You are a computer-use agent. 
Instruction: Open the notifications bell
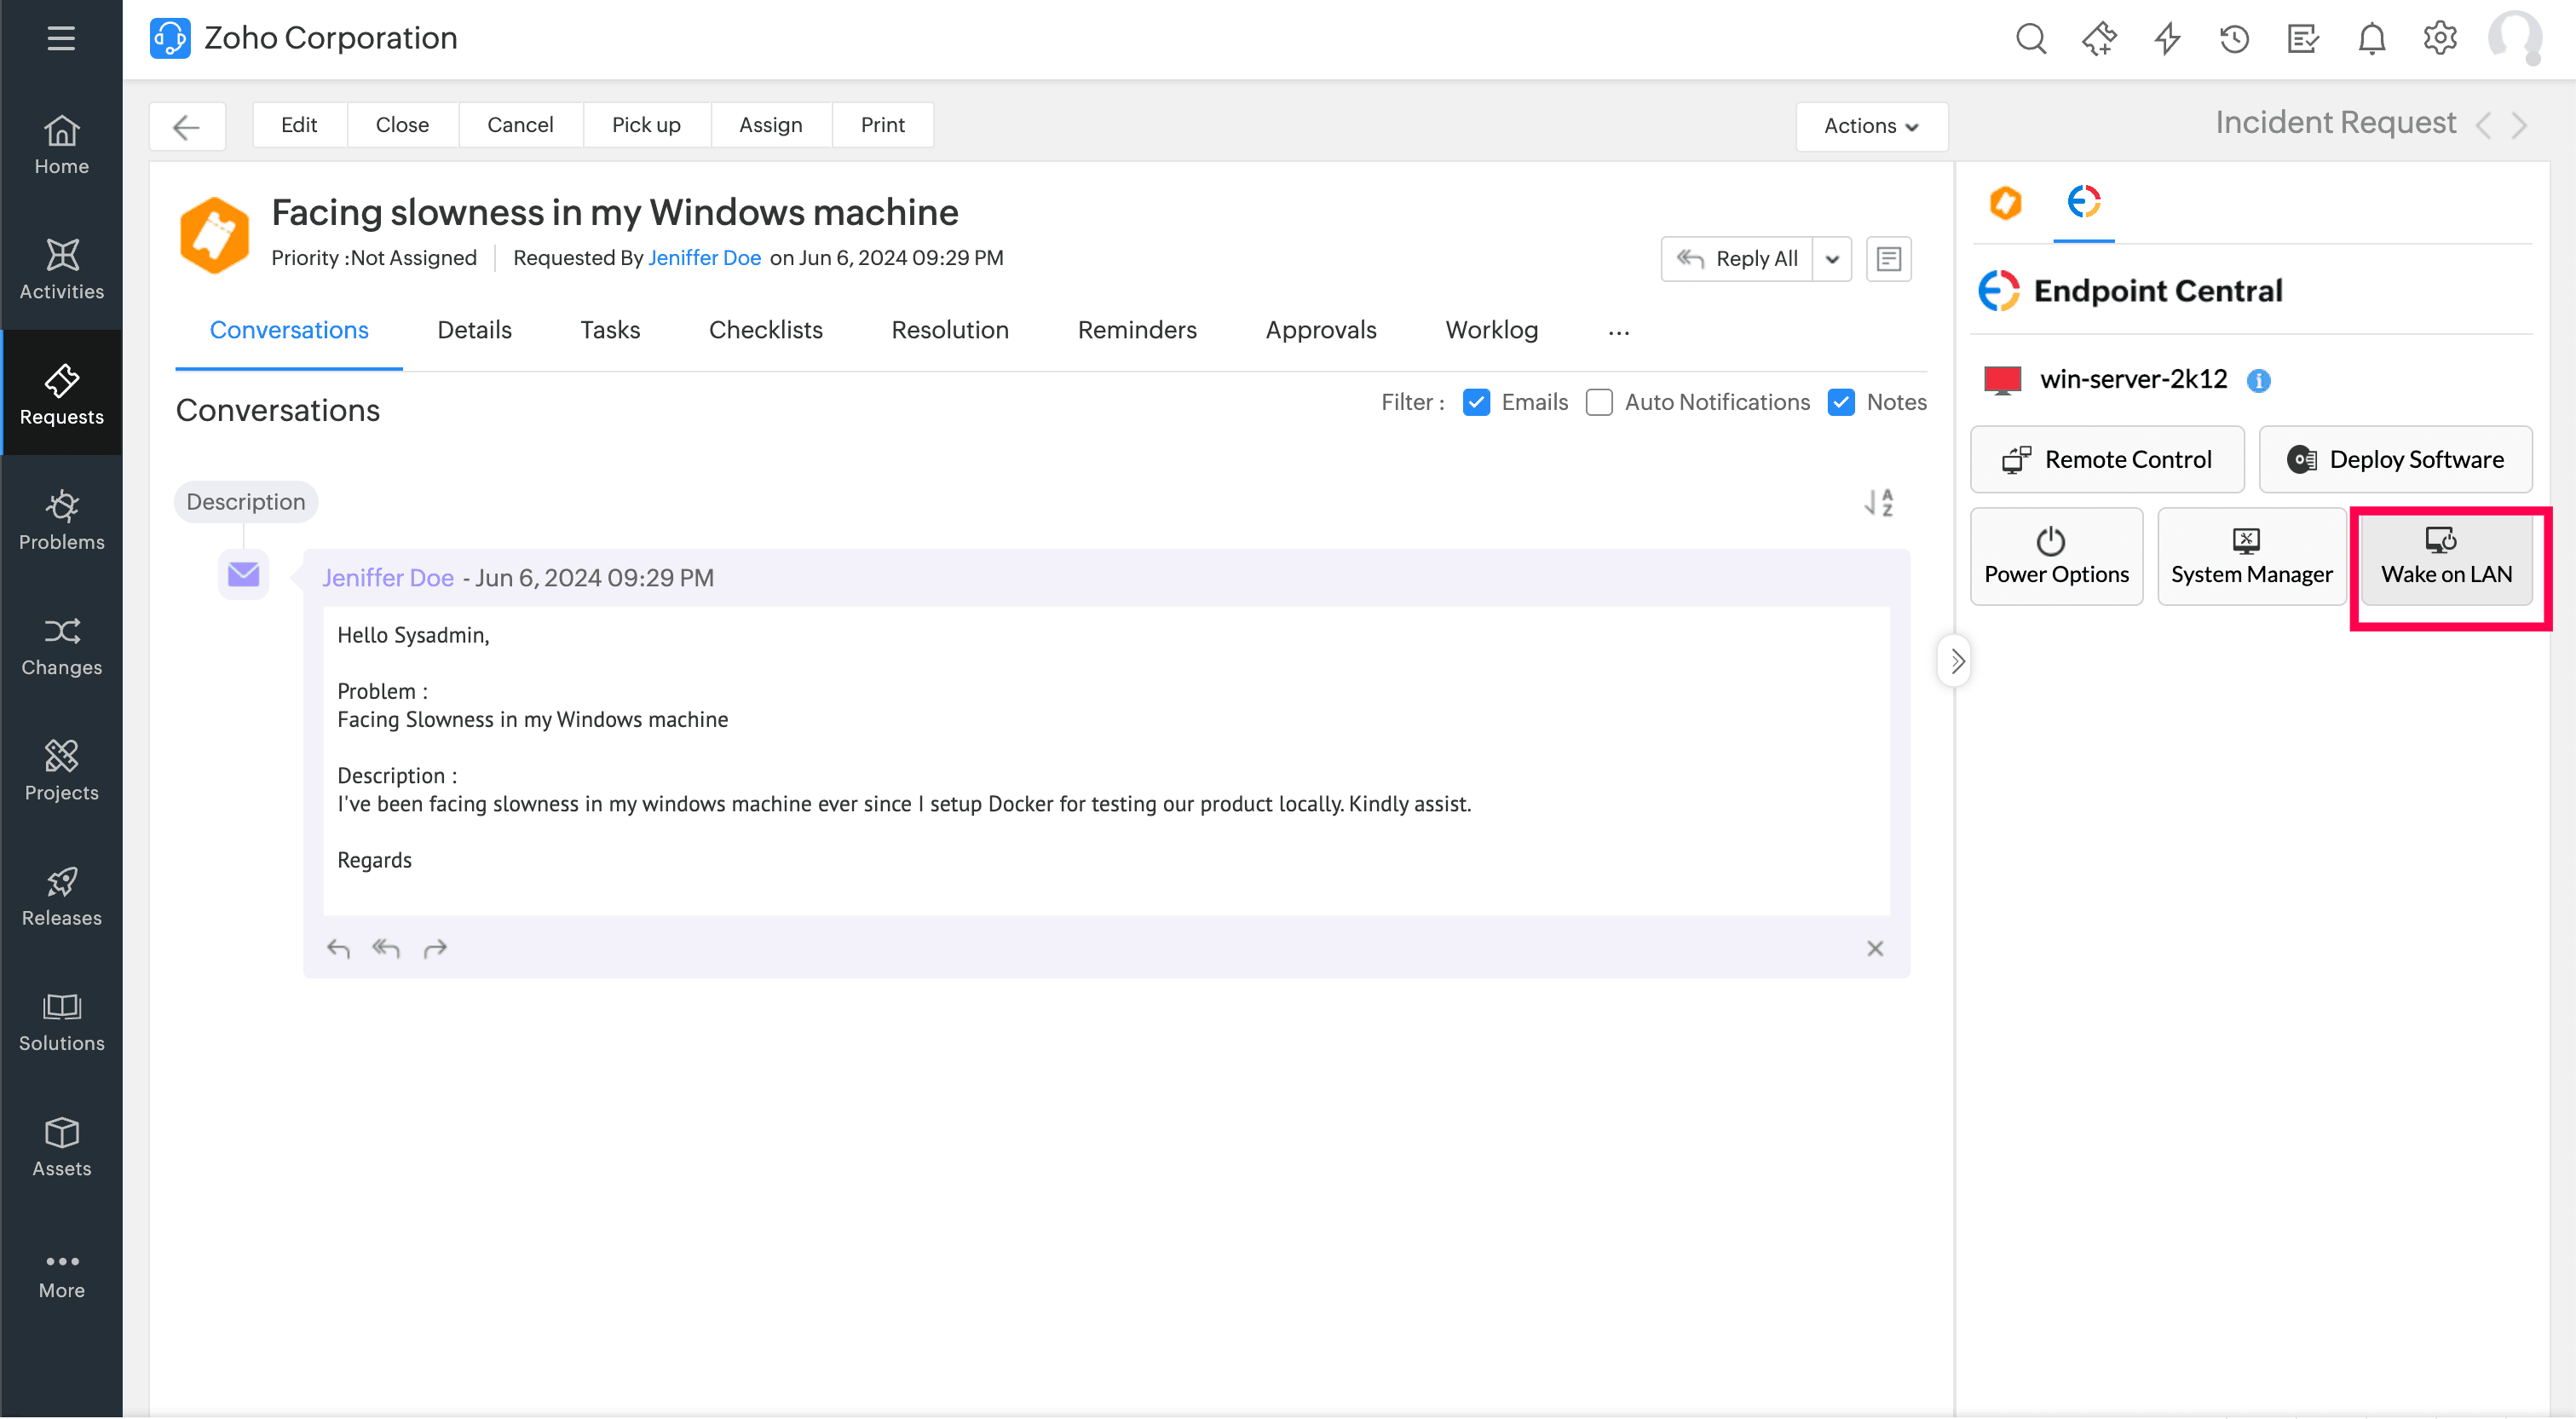[2371, 39]
